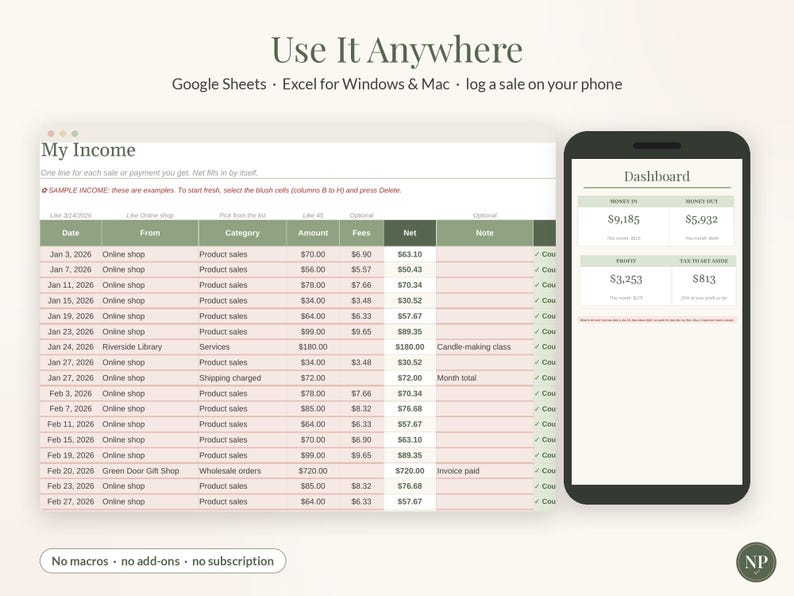Image resolution: width=794 pixels, height=596 pixels.
Task: Click amount $85.00 in Feb 7 row
Action: (313, 409)
